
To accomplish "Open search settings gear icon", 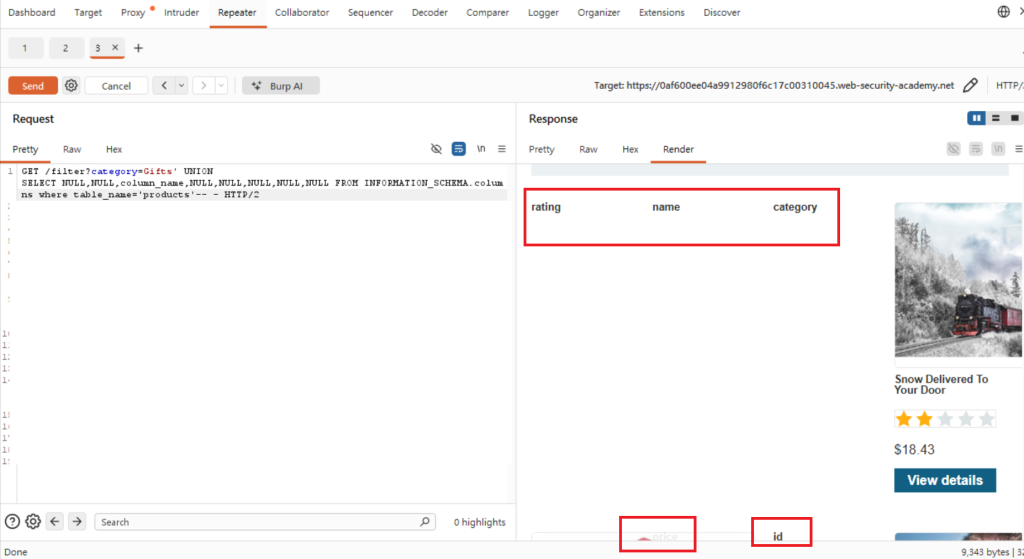I will [33, 521].
